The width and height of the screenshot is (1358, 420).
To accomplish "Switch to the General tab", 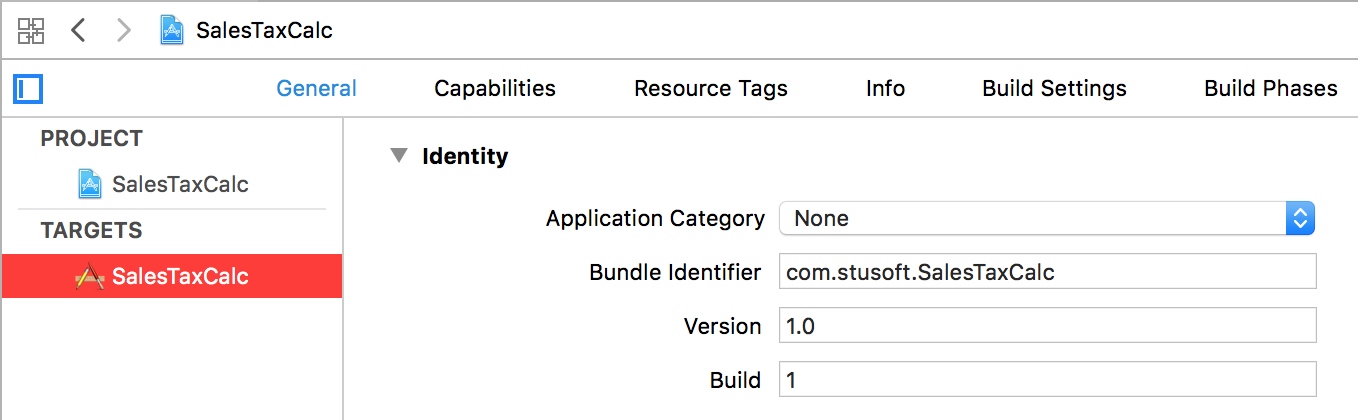I will [x=316, y=88].
